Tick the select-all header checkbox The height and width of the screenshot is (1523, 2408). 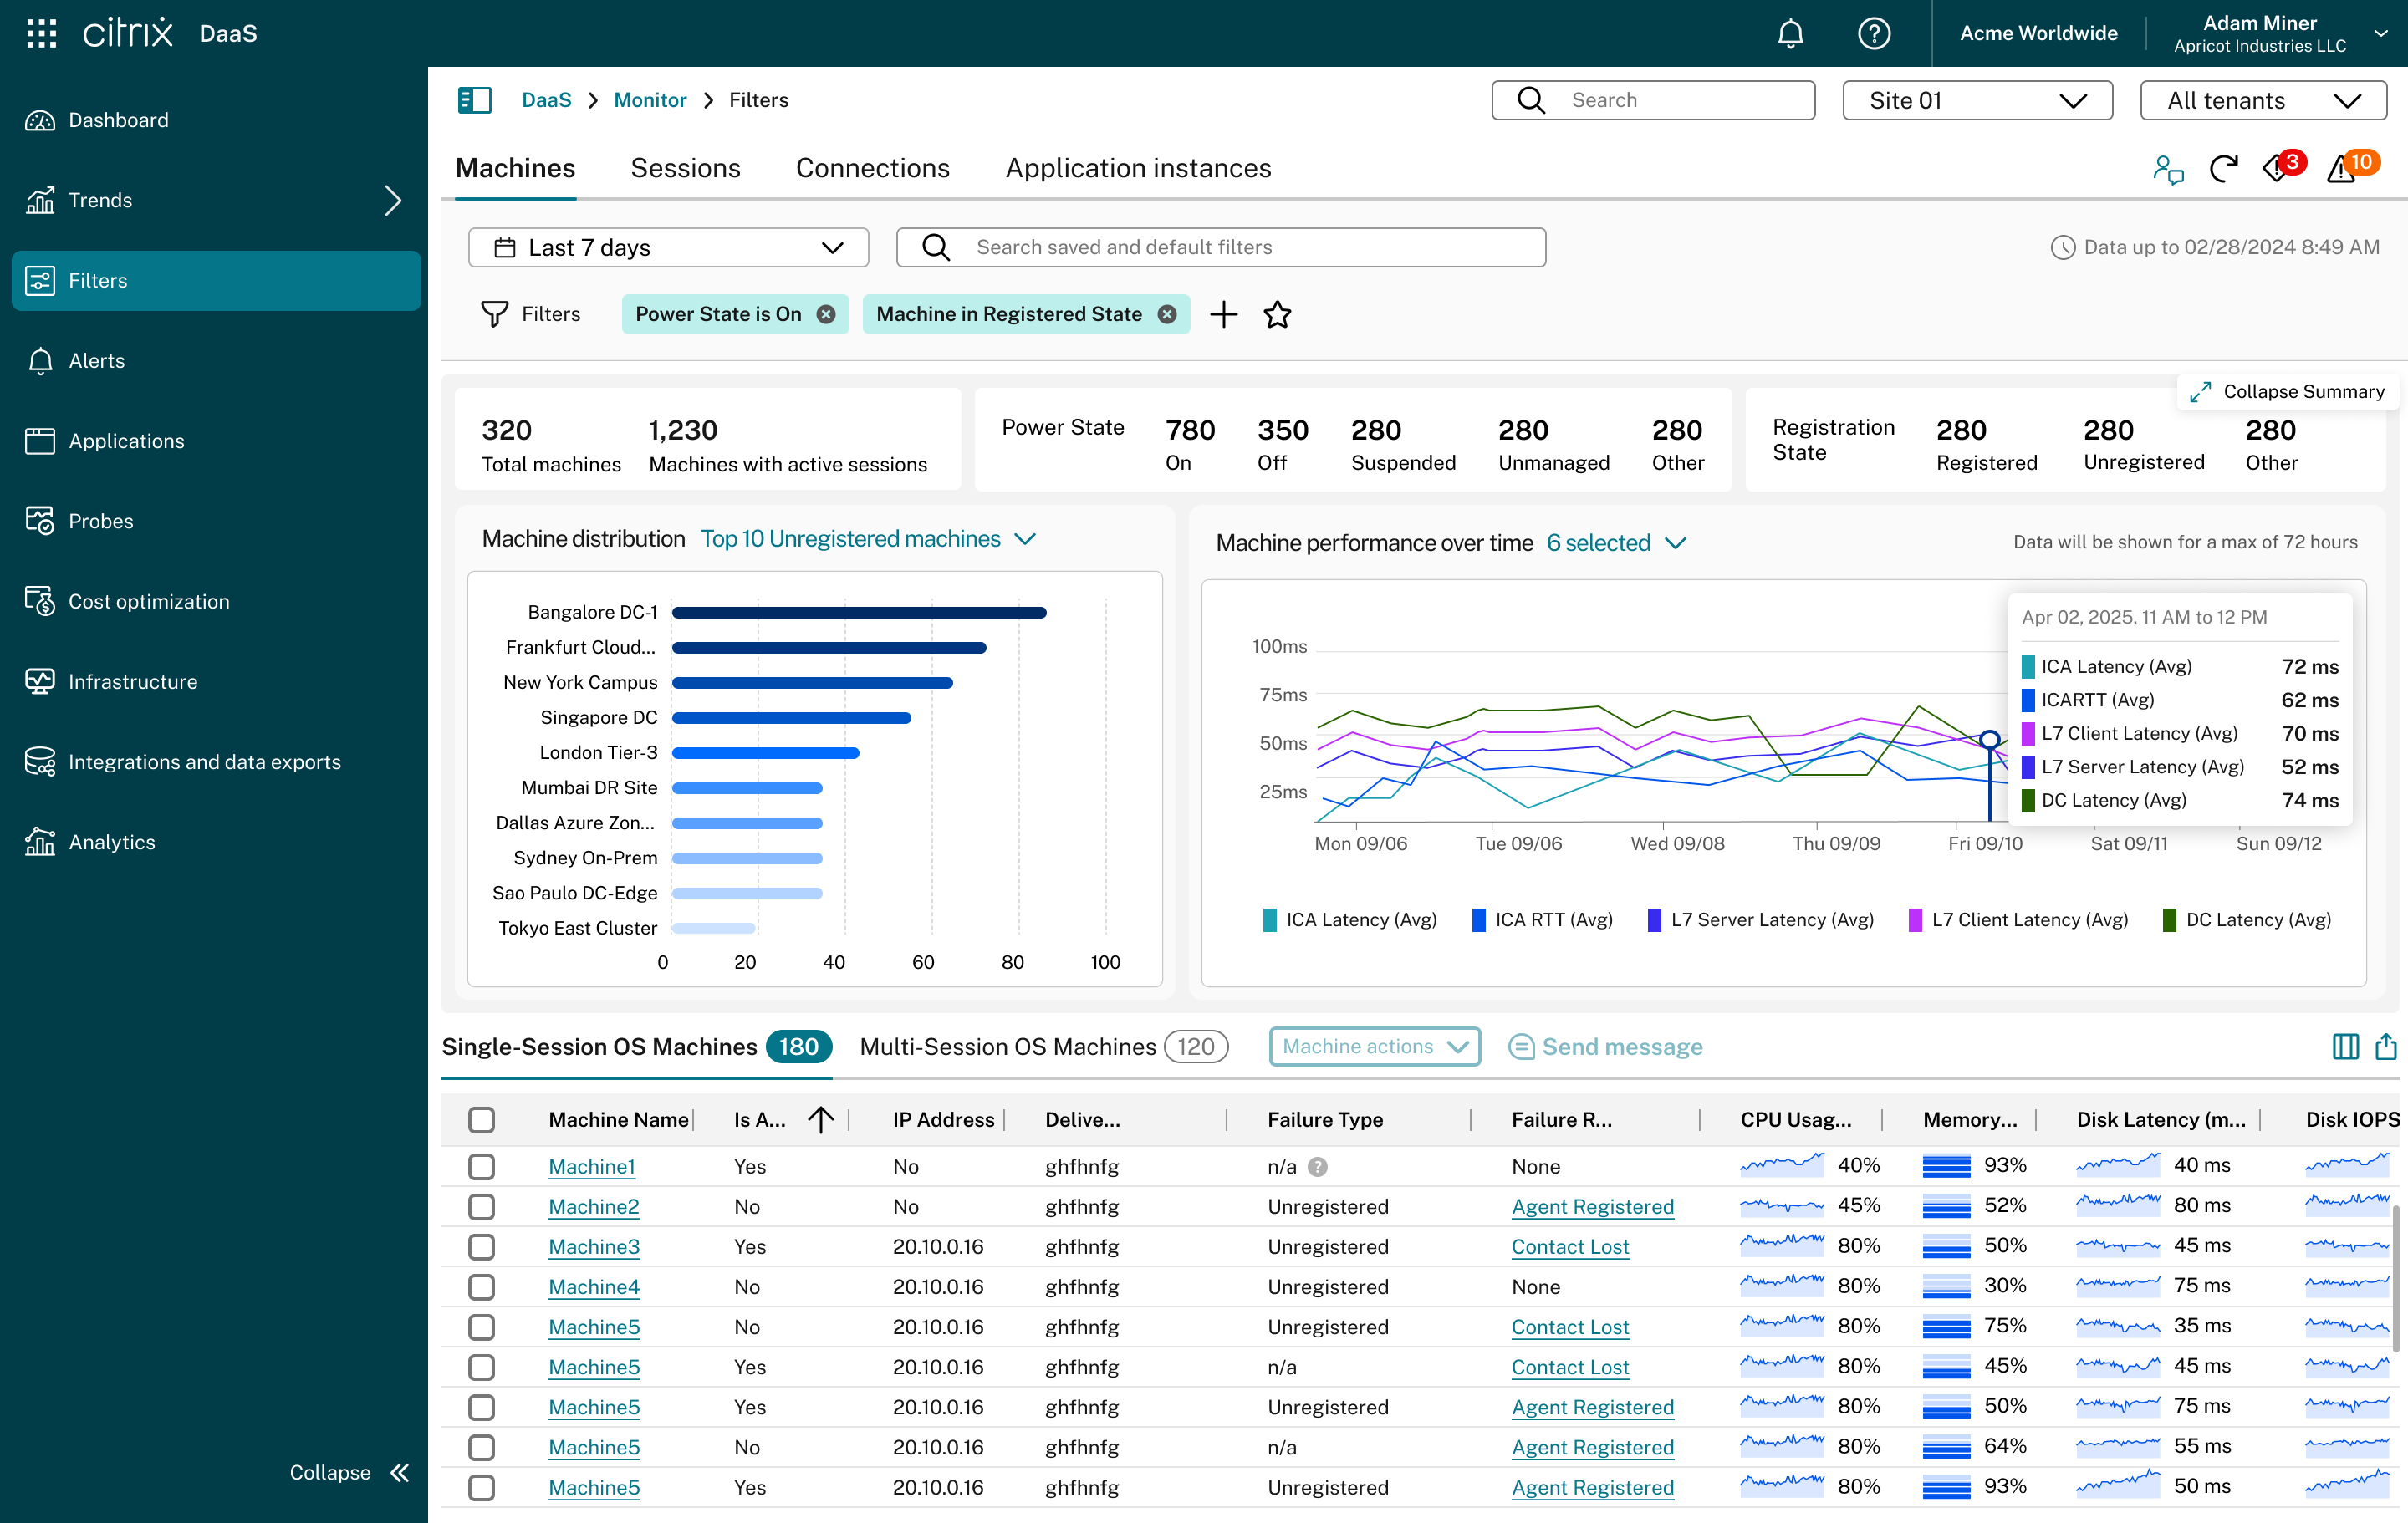pyautogui.click(x=482, y=1119)
